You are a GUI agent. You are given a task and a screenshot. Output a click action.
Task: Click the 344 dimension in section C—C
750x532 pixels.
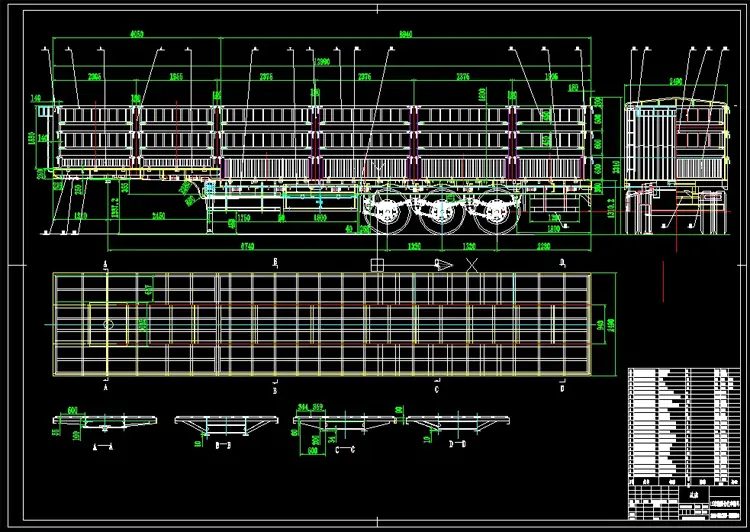click(303, 407)
